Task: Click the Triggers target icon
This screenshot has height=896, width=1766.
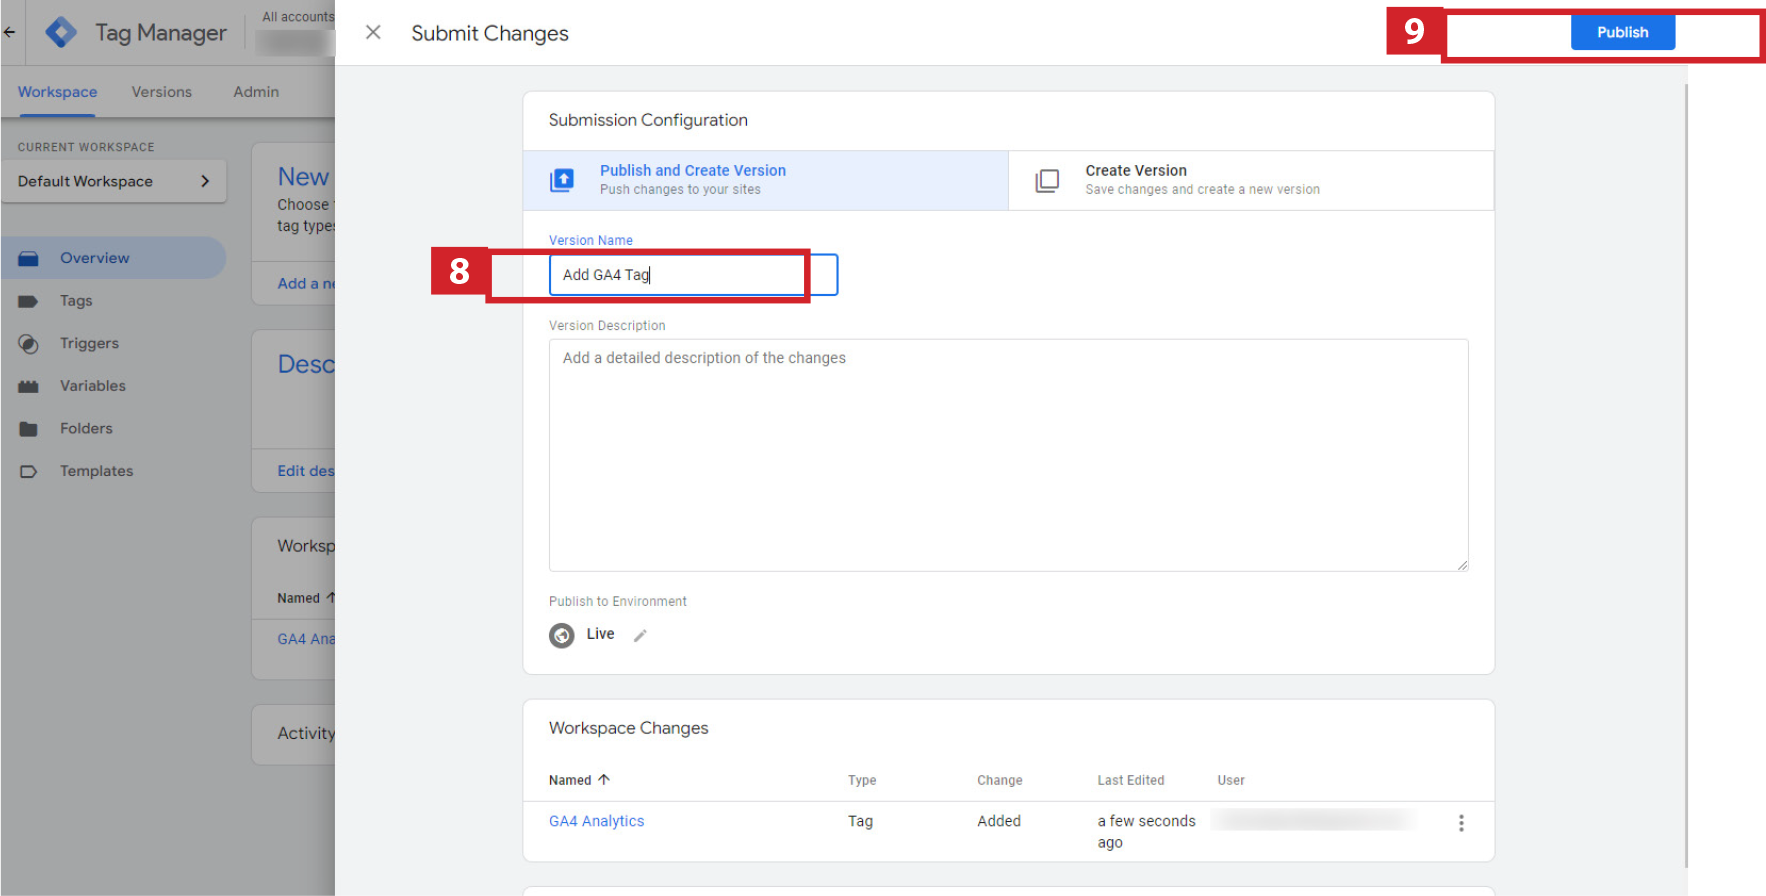Action: (28, 344)
